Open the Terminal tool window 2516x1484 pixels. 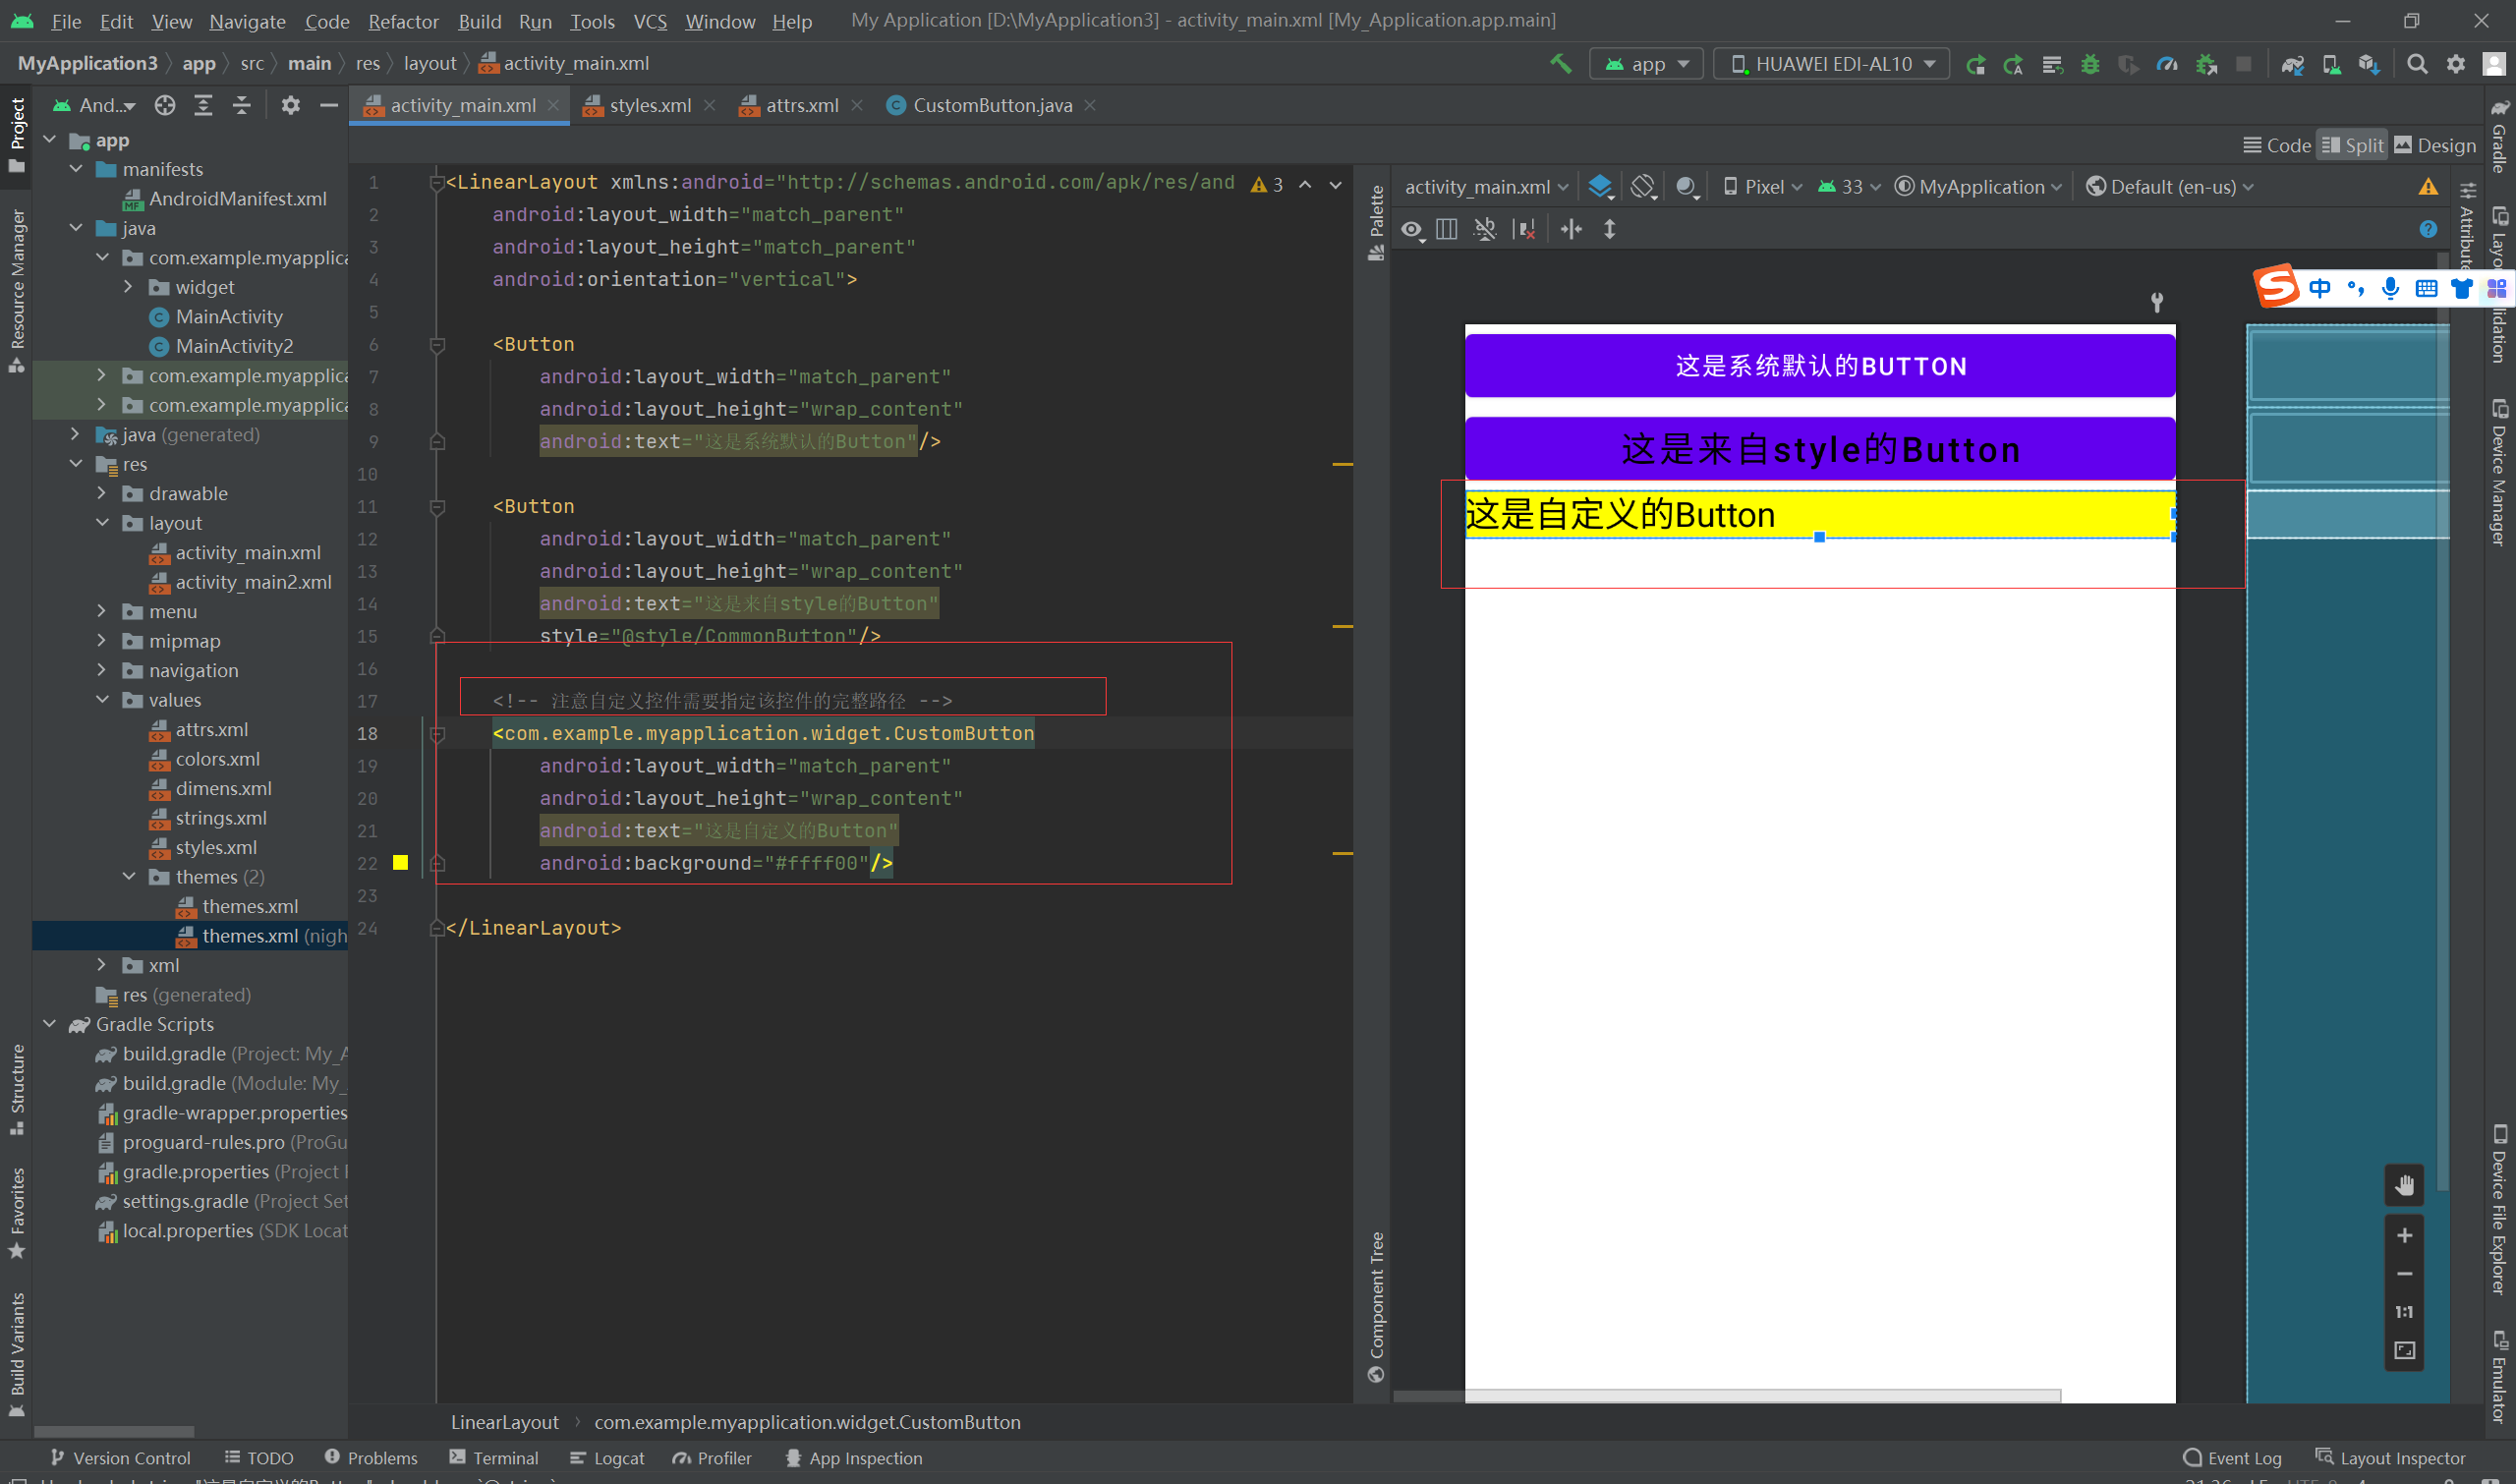494,1458
